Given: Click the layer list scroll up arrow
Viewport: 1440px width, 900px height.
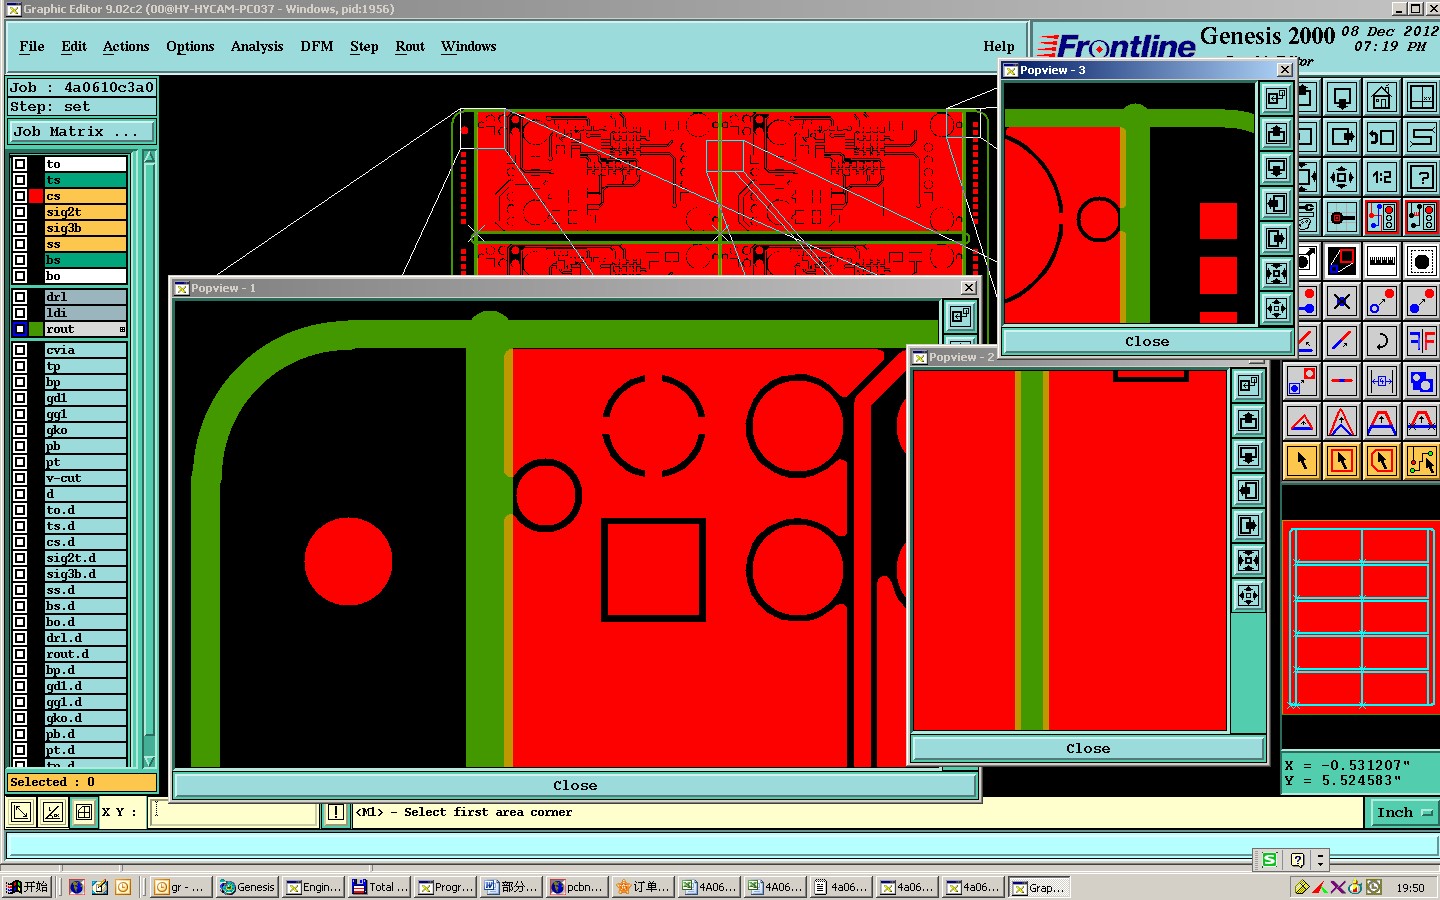Looking at the screenshot, I should (150, 157).
